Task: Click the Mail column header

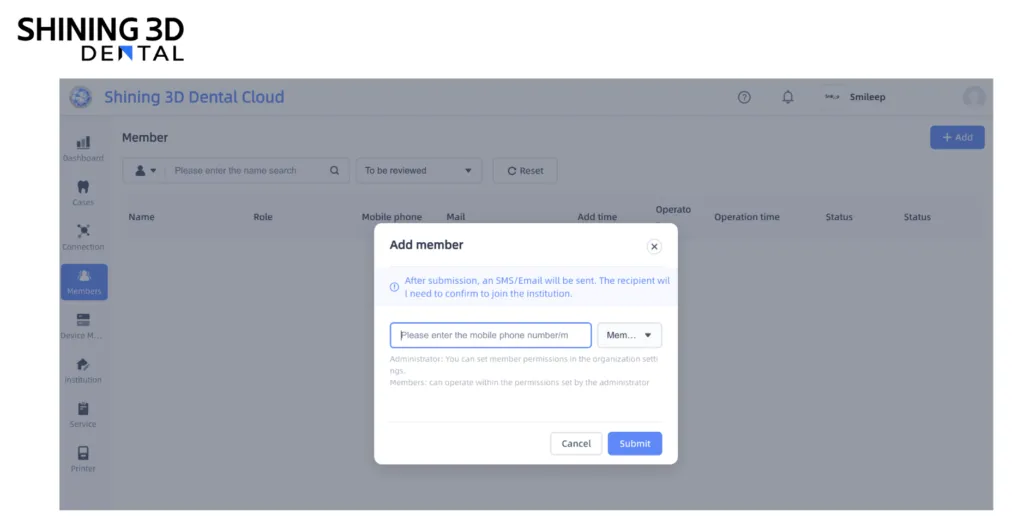Action: click(x=456, y=217)
